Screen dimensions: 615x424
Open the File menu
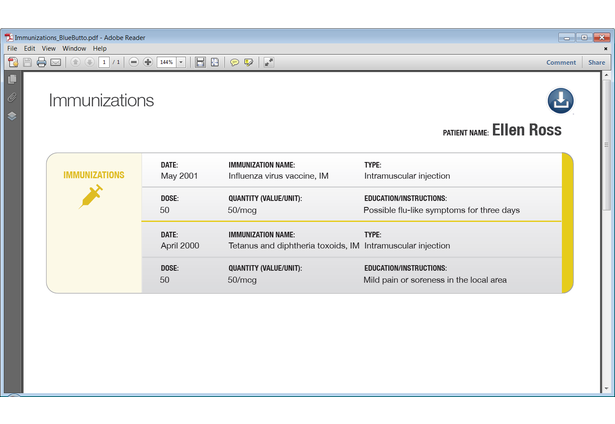(12, 48)
